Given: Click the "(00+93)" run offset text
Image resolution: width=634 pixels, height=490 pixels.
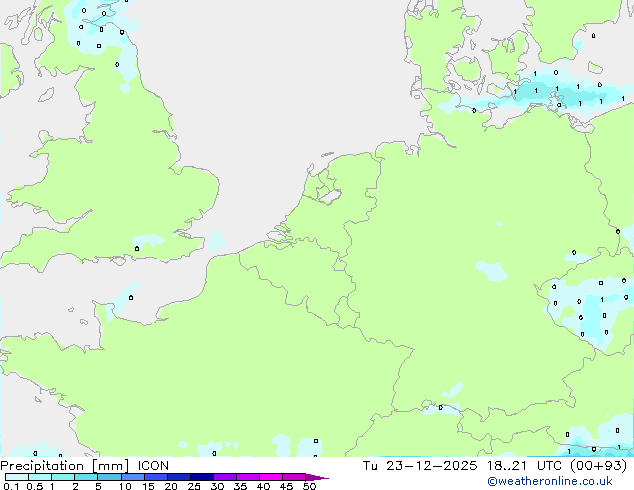Looking at the screenshot, I should [599, 466].
